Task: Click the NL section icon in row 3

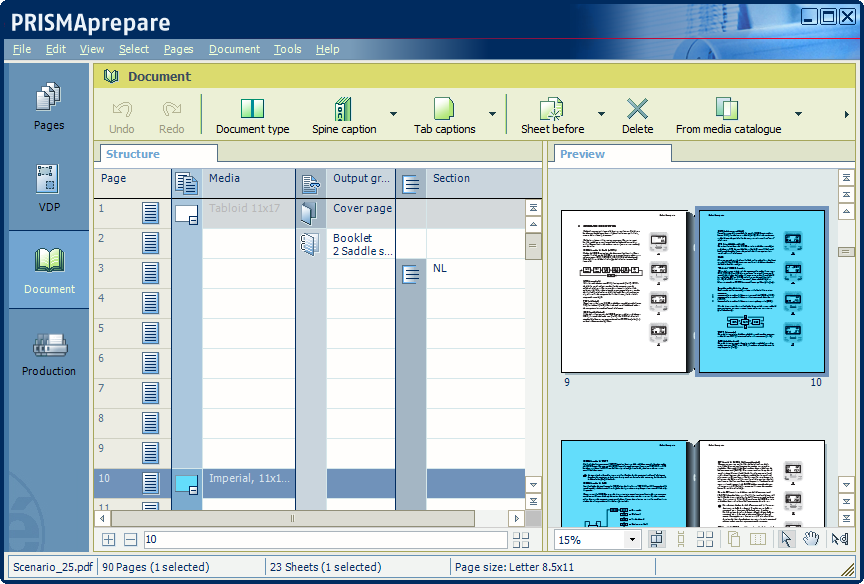Action: coord(411,274)
